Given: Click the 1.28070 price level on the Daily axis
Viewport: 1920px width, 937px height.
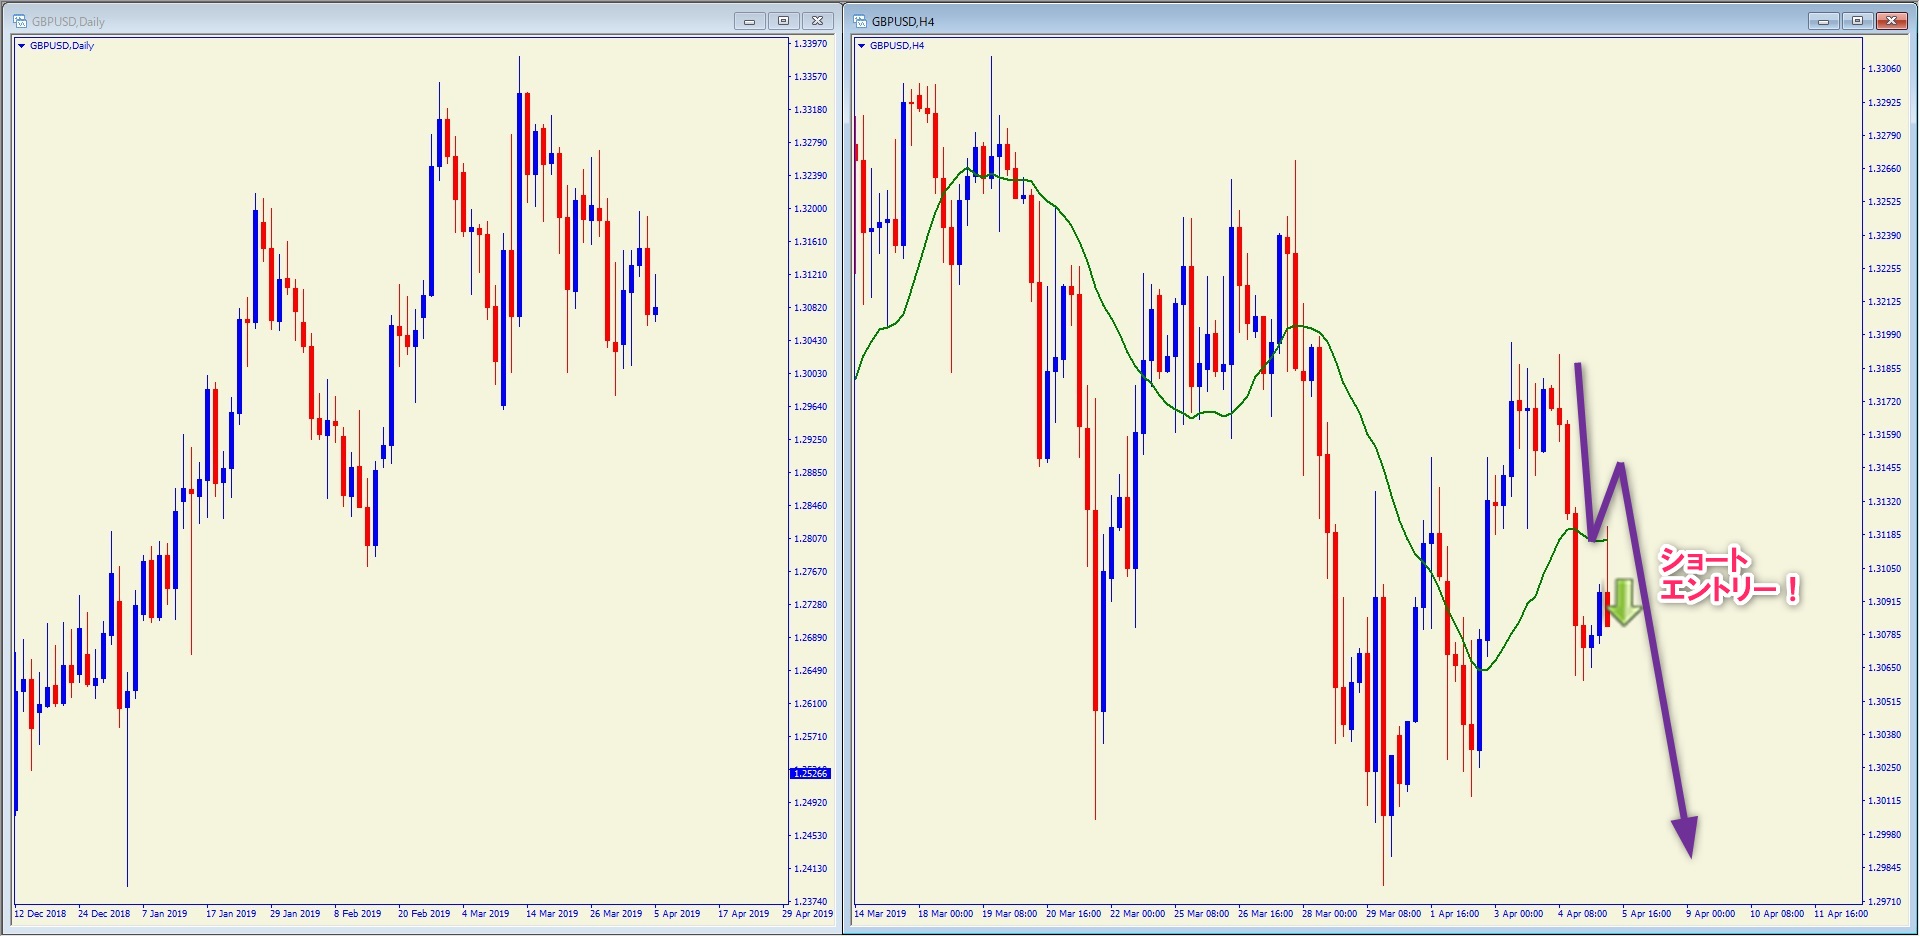Looking at the screenshot, I should point(811,539).
